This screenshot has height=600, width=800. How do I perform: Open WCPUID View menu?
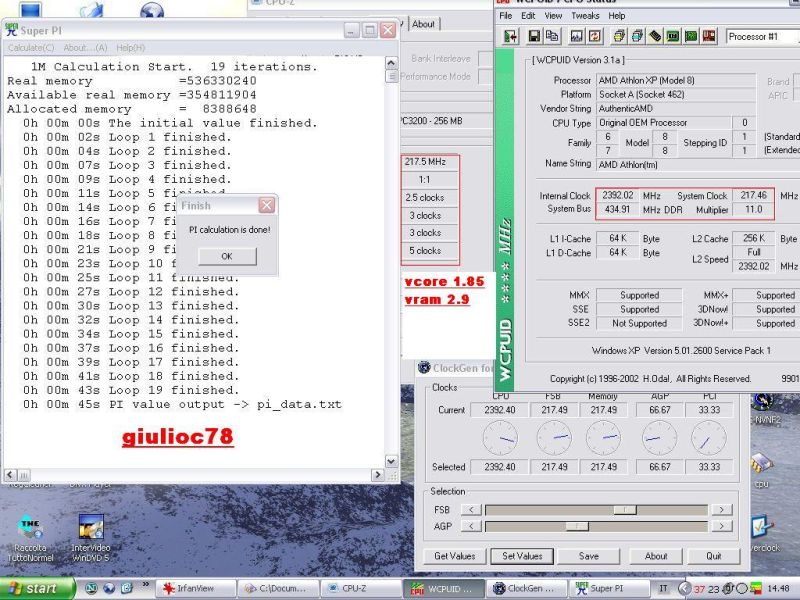(x=553, y=16)
